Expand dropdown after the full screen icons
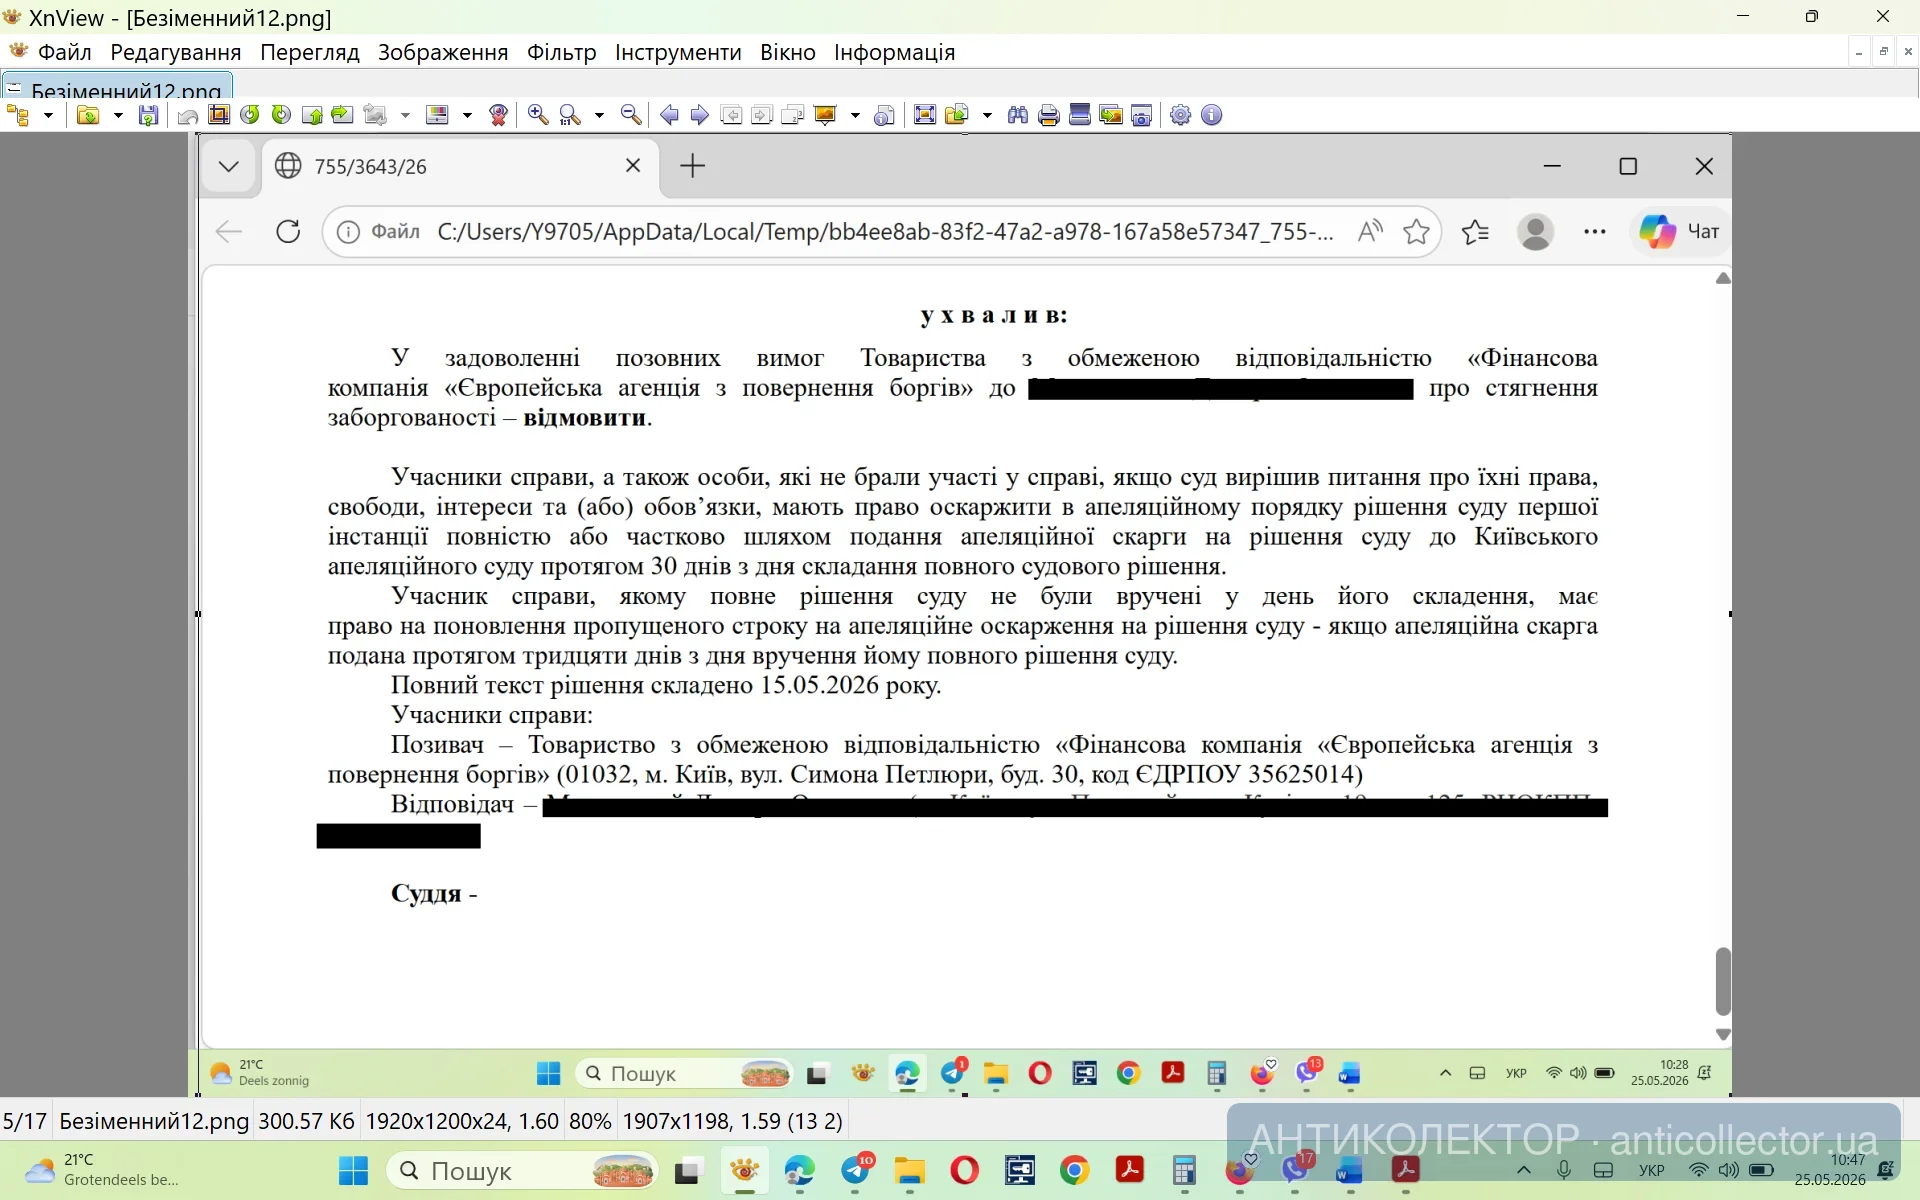This screenshot has width=1920, height=1200. point(987,115)
